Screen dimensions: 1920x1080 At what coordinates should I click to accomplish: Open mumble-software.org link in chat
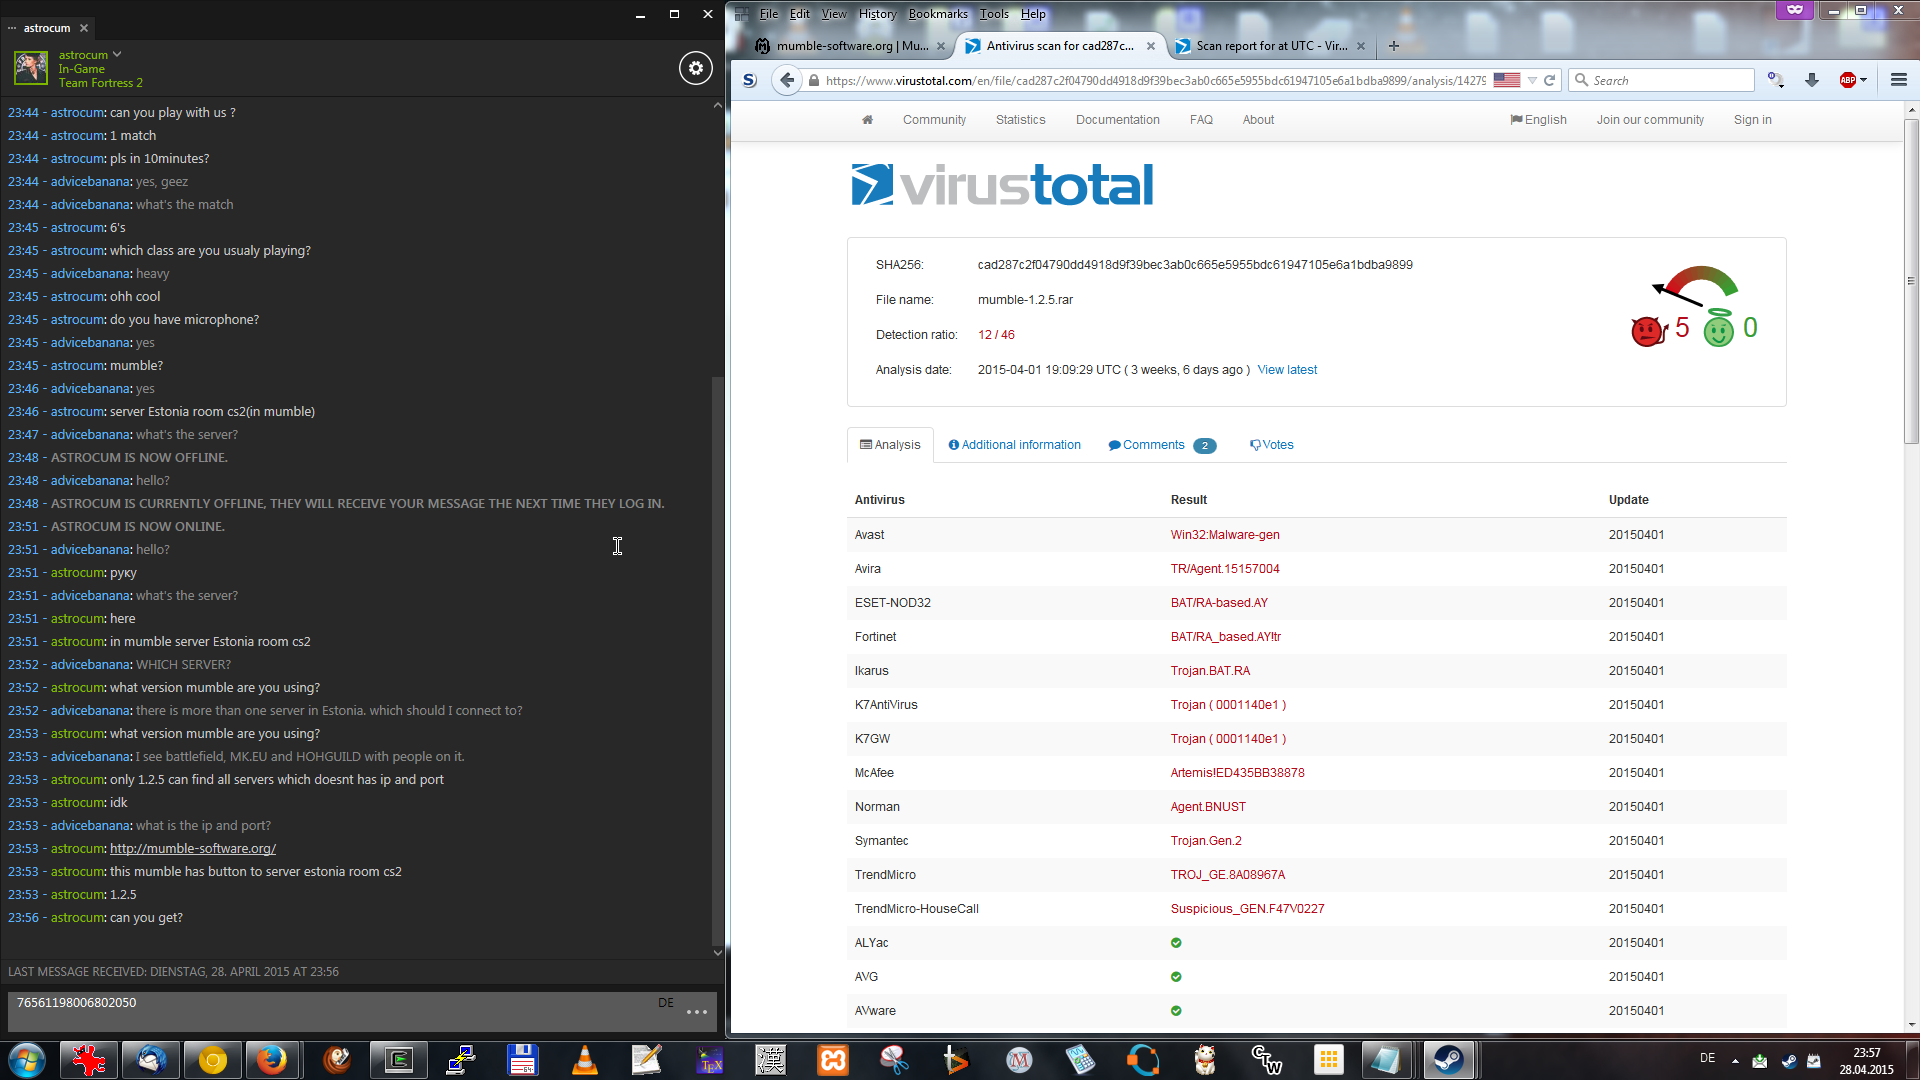pyautogui.click(x=192, y=849)
